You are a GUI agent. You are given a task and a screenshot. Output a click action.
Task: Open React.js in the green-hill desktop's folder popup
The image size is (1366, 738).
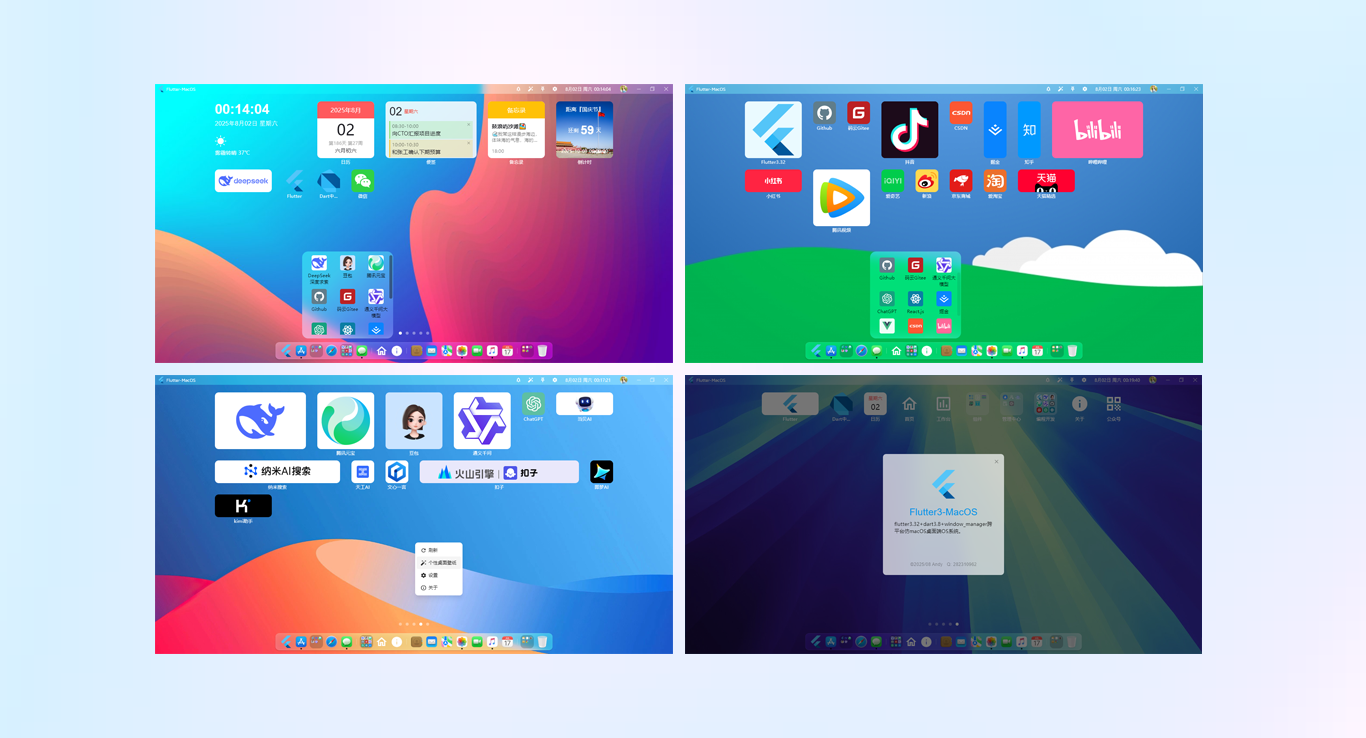click(x=915, y=298)
